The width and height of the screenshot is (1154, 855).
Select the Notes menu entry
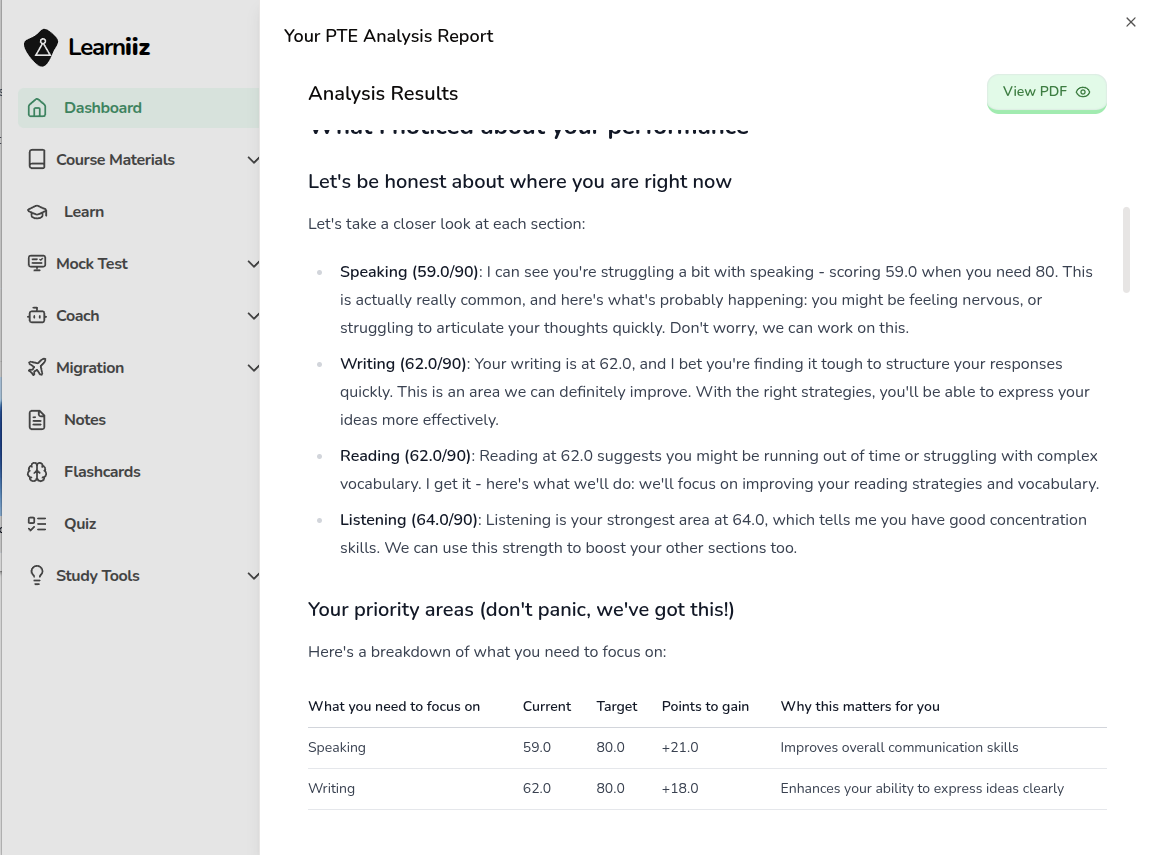point(85,419)
